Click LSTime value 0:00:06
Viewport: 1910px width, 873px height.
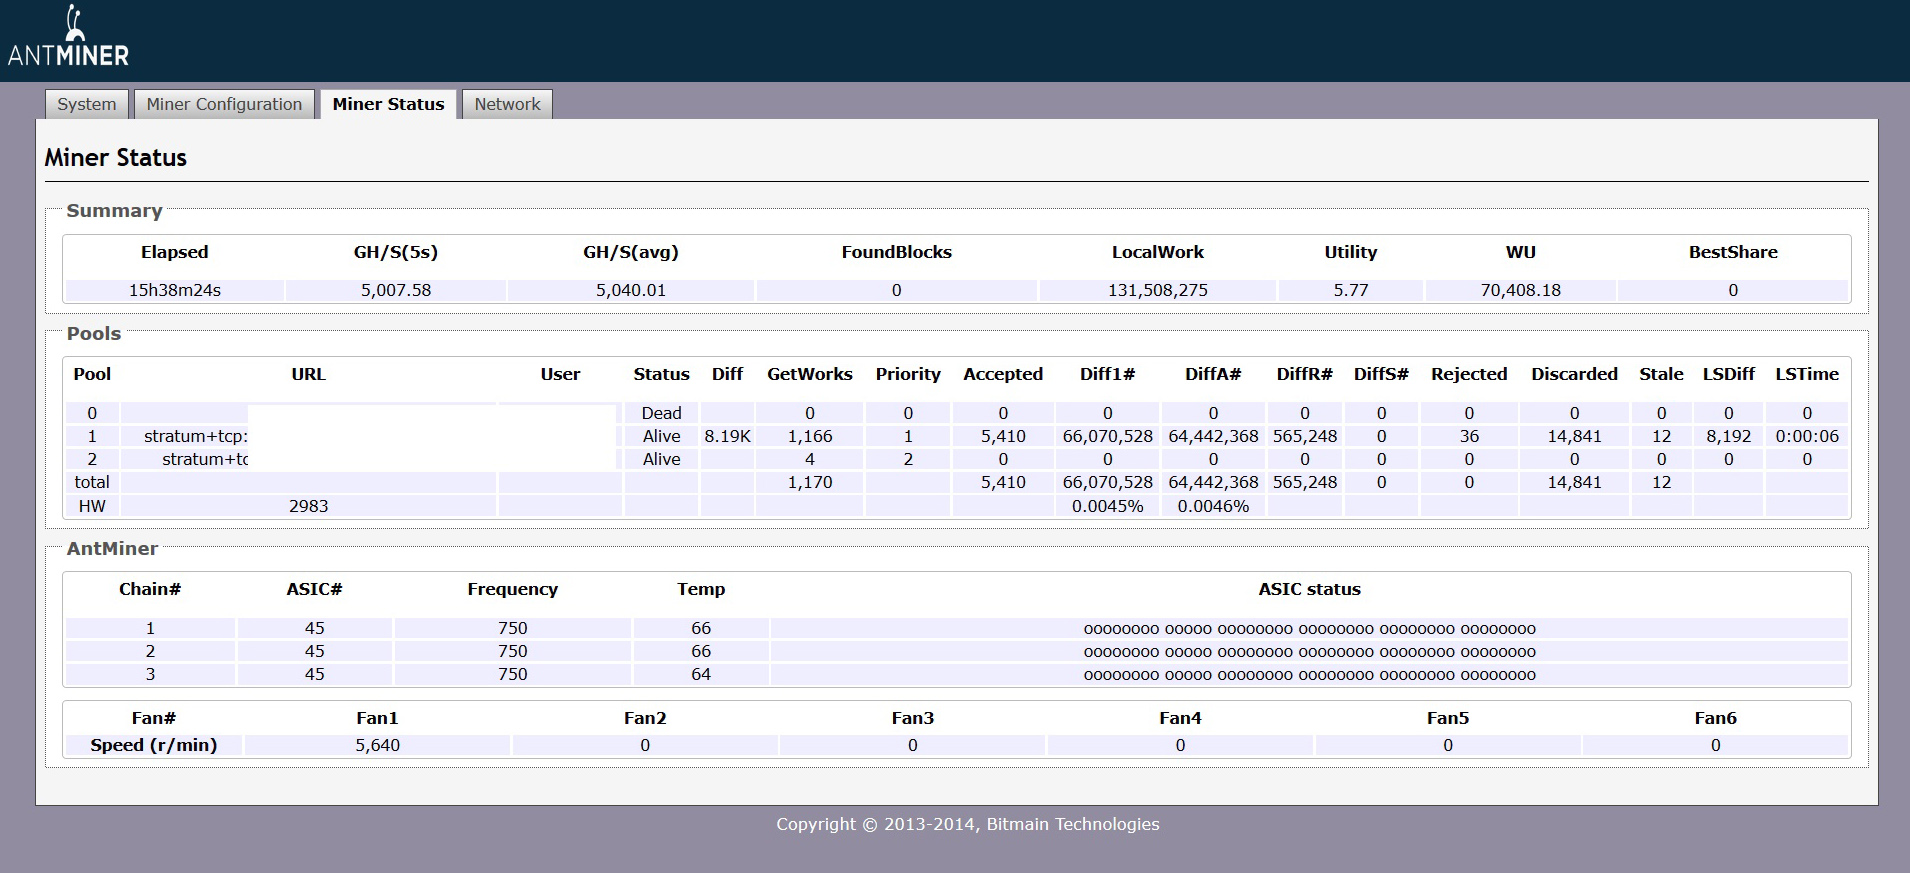1807,436
